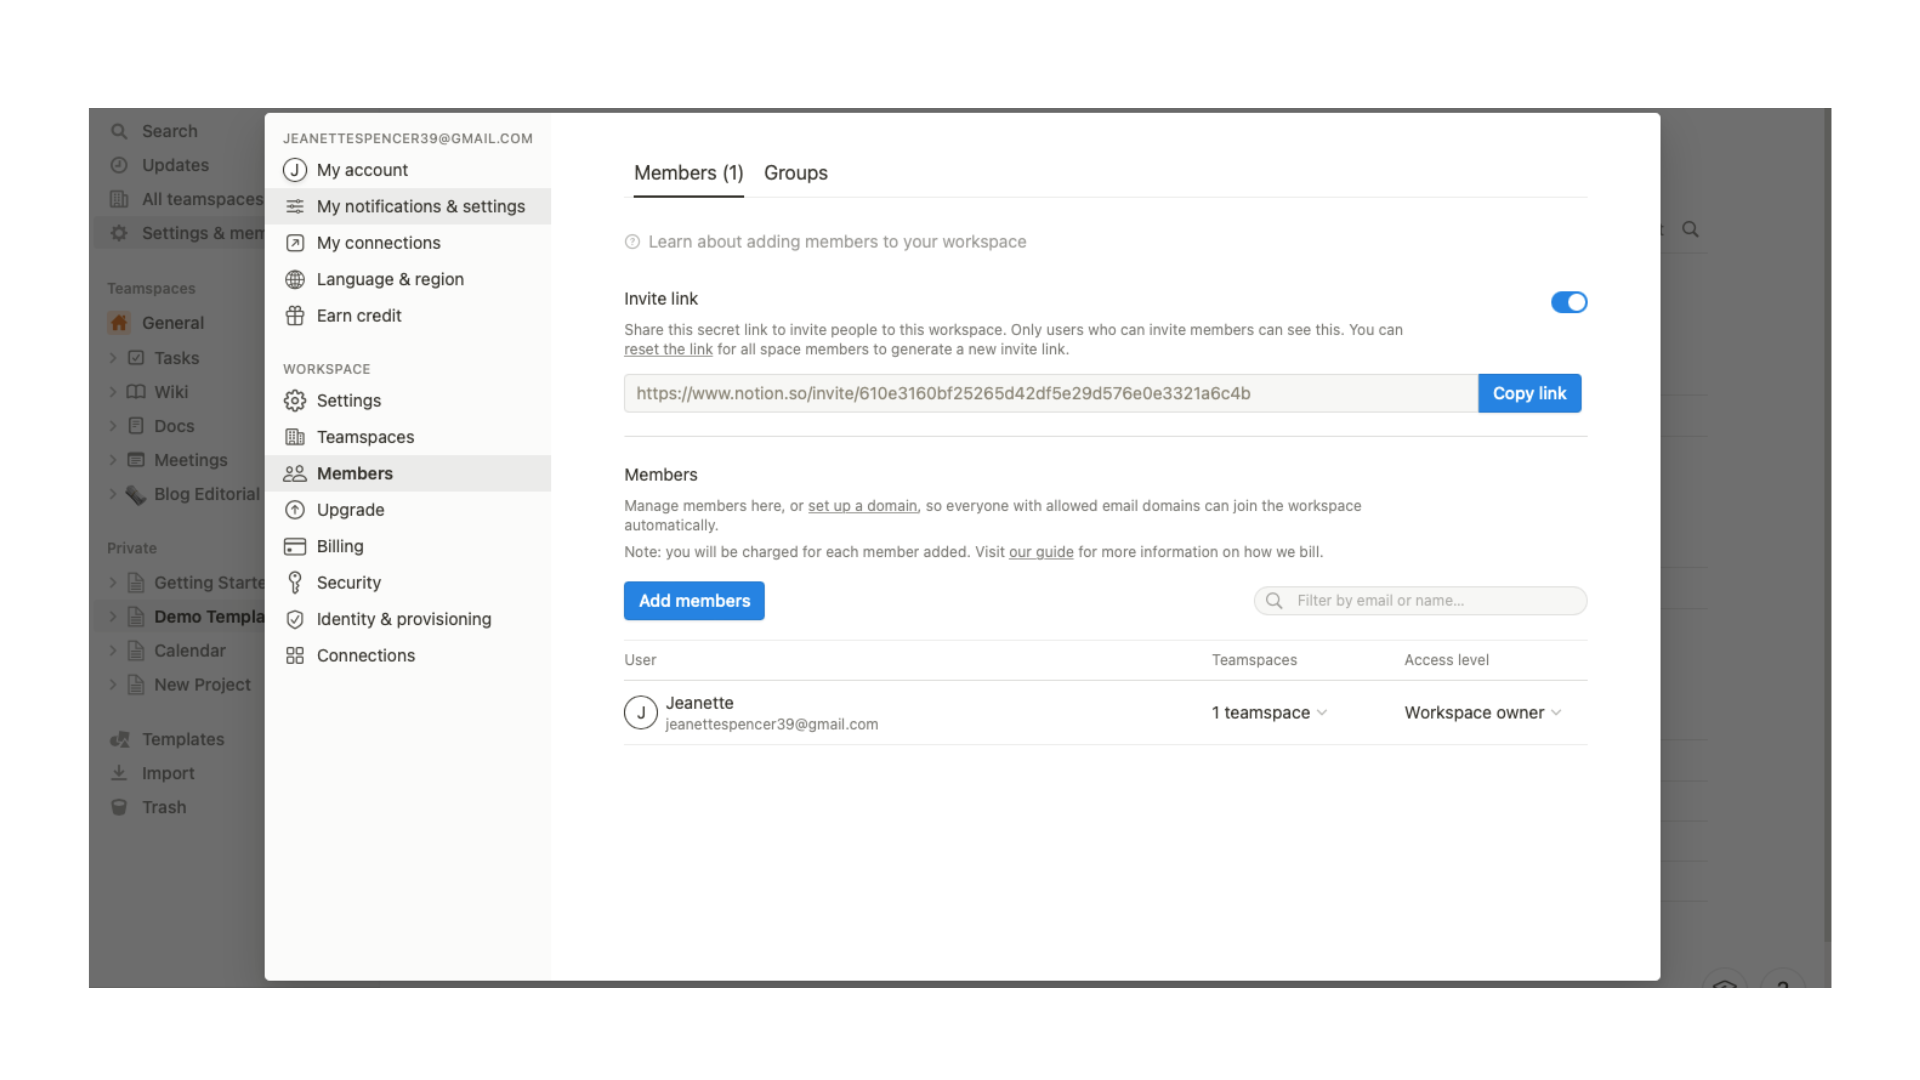1920x1080 pixels.
Task: Open the Workspace owner access dropdown
Action: click(1482, 712)
